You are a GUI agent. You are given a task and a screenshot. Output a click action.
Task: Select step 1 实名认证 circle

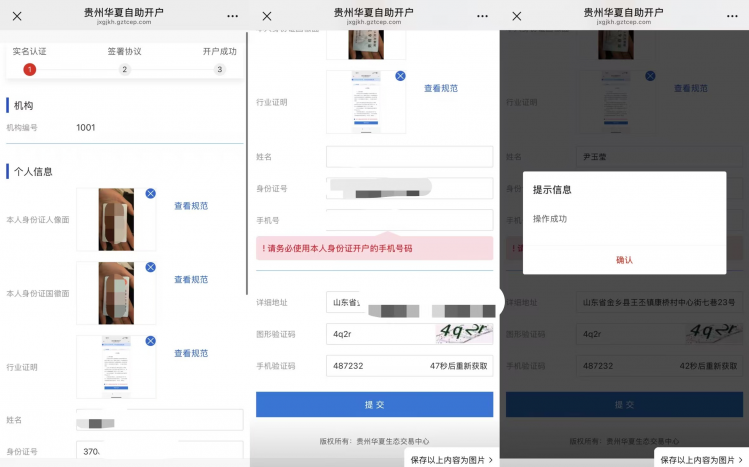coord(30,69)
